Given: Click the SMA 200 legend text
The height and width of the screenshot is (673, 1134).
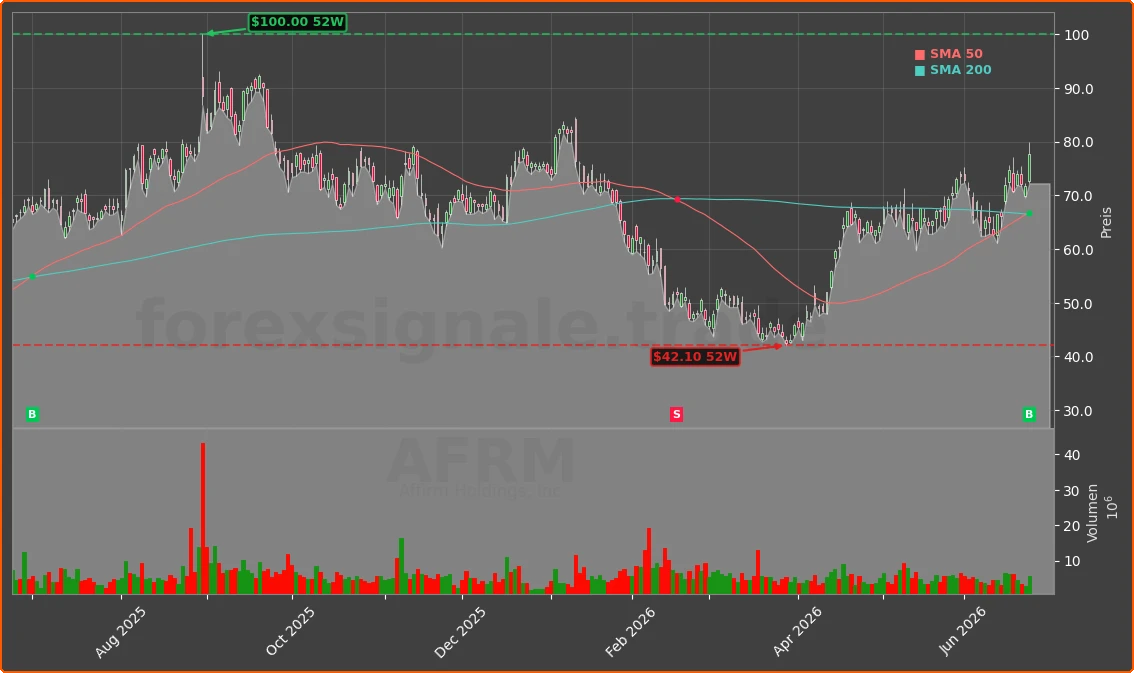Looking at the screenshot, I should click(960, 70).
